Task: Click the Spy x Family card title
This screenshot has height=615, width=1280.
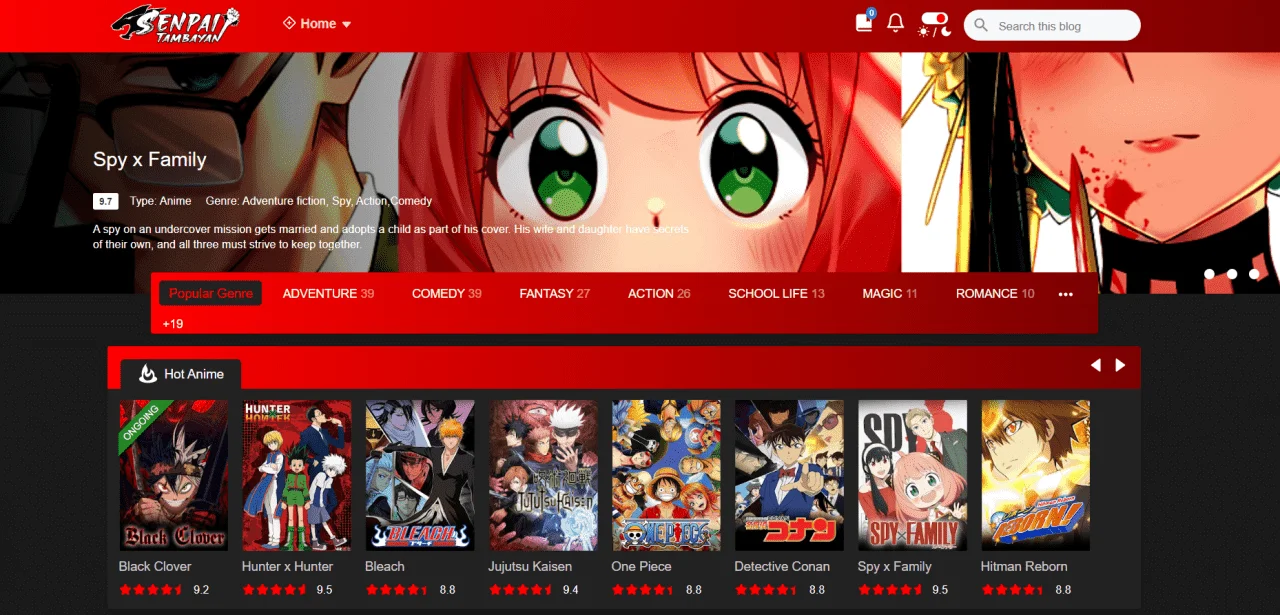Action: 895,566
